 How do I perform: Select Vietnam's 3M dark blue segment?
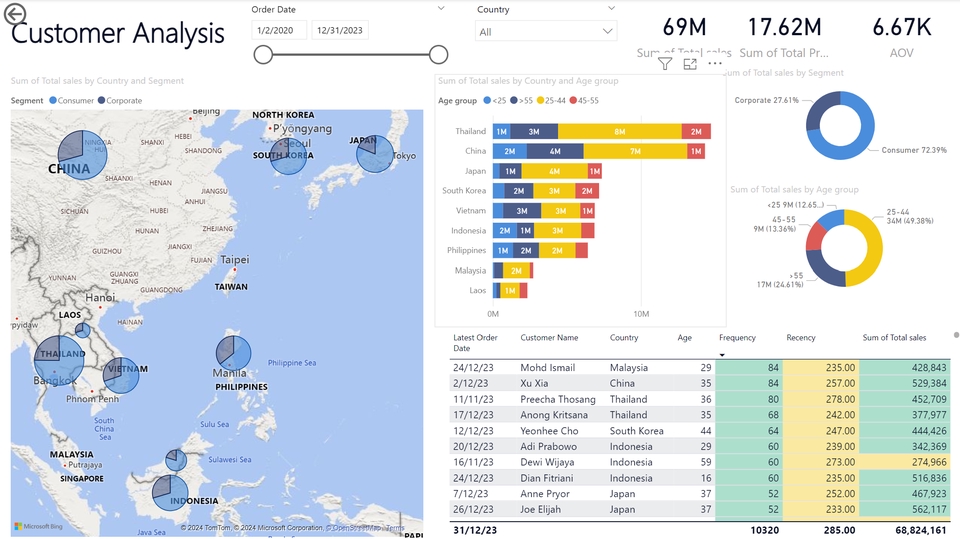[522, 211]
